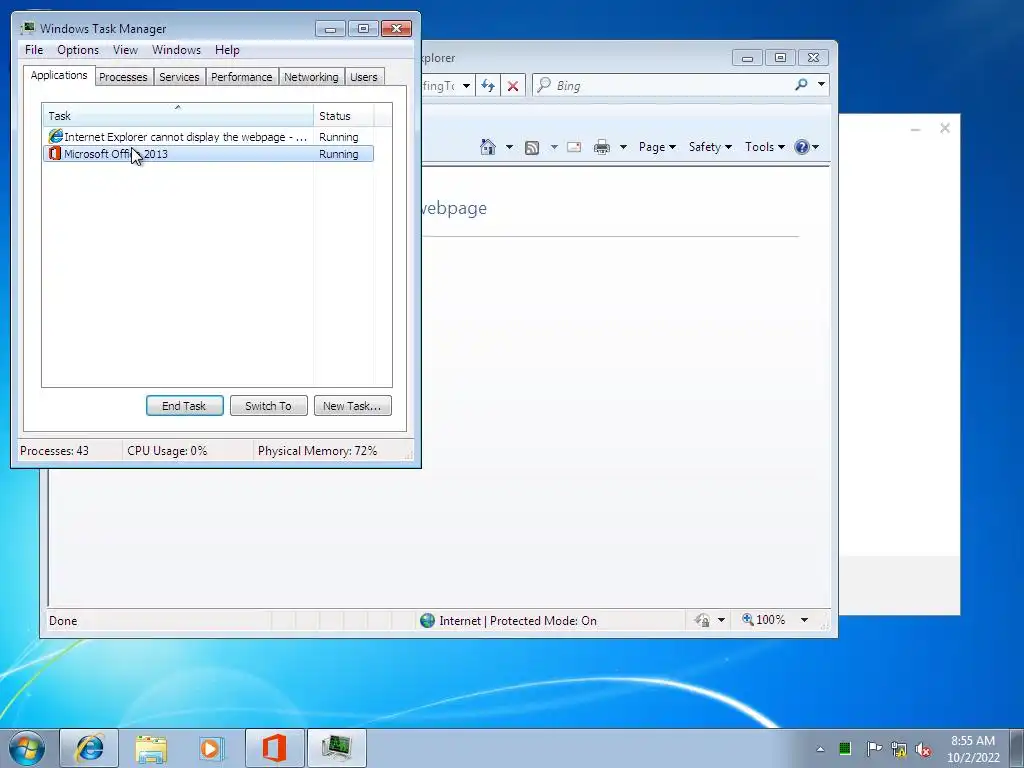
Task: Switch to the Processes tab
Action: (123, 77)
